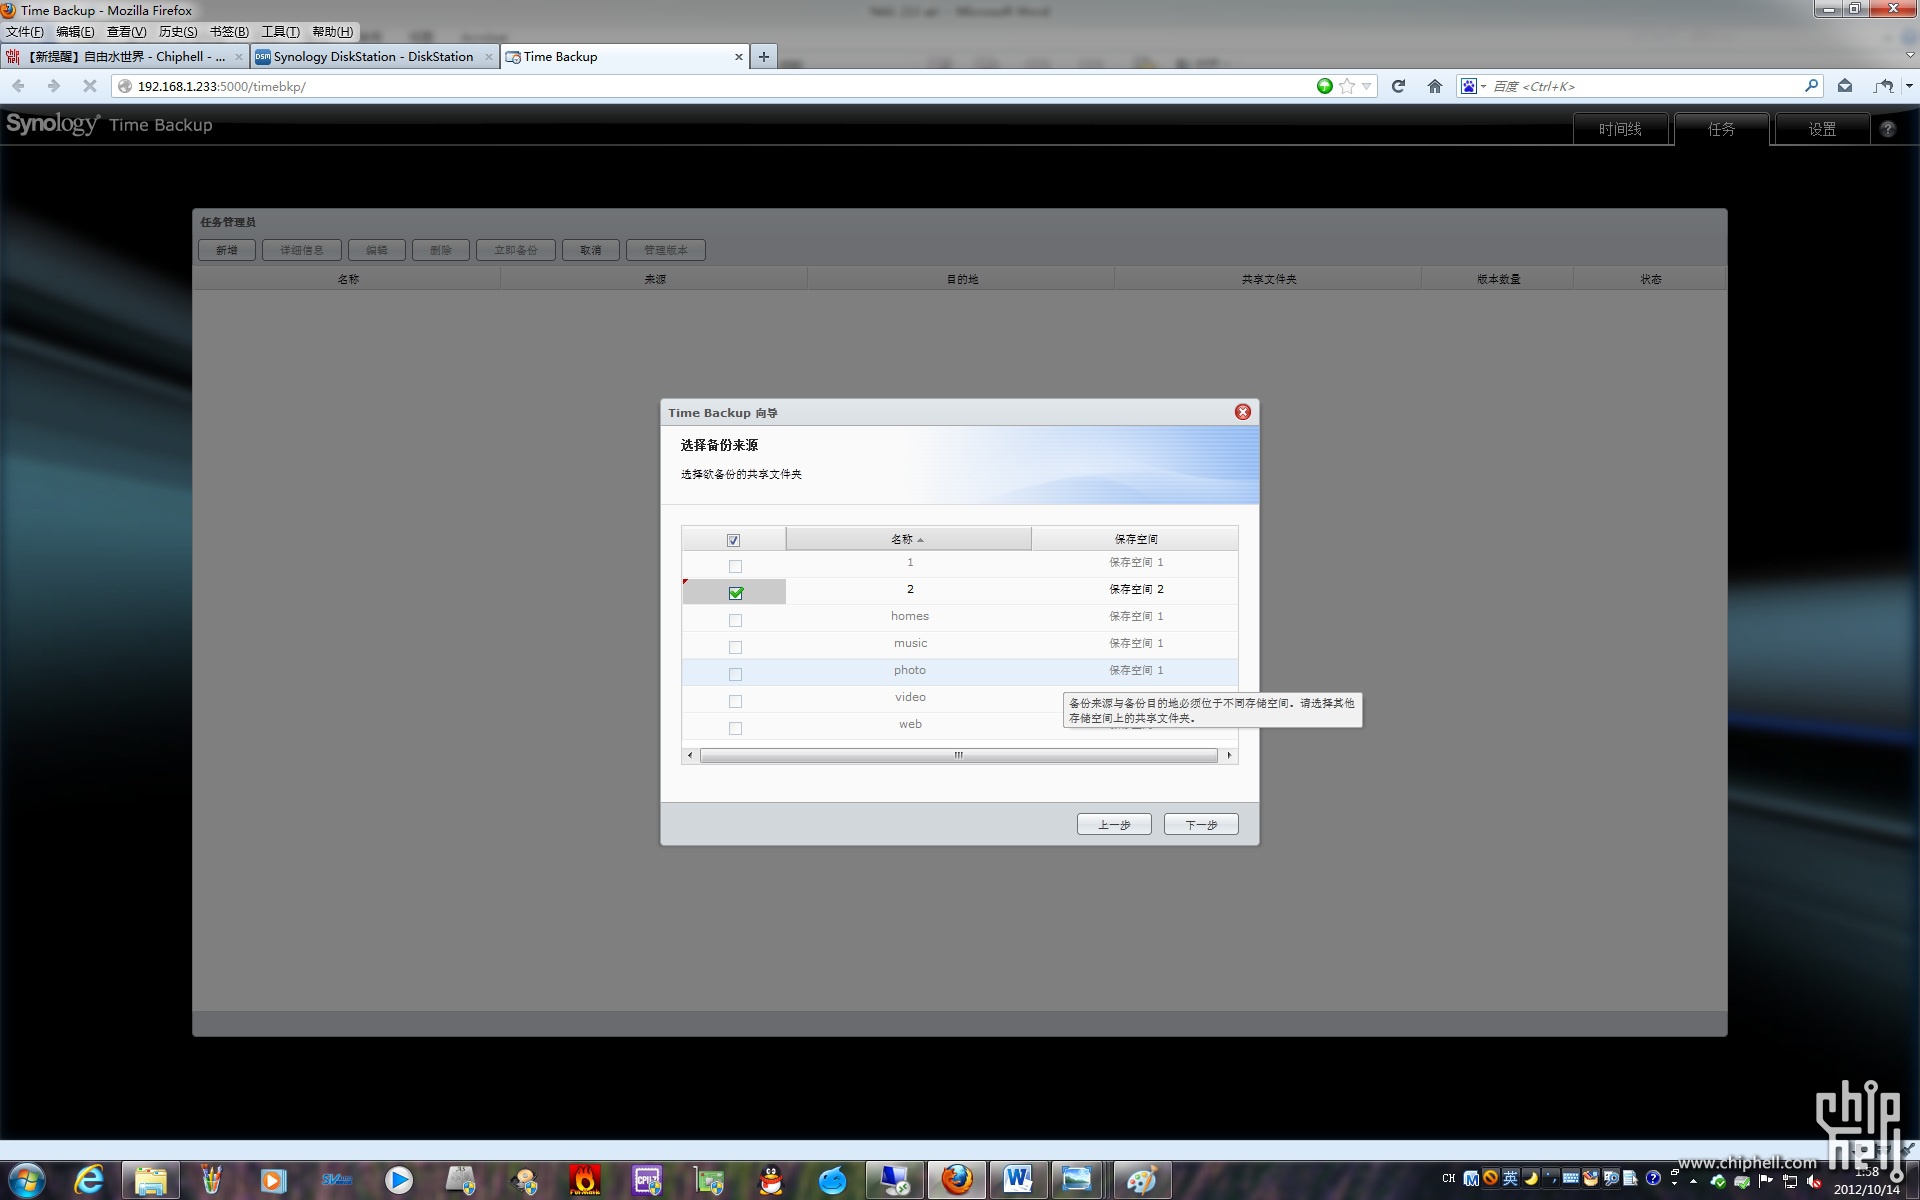Click the undo-arrow toolbar icon beside envelope
Viewport: 1920px width, 1200px height.
1884,86
